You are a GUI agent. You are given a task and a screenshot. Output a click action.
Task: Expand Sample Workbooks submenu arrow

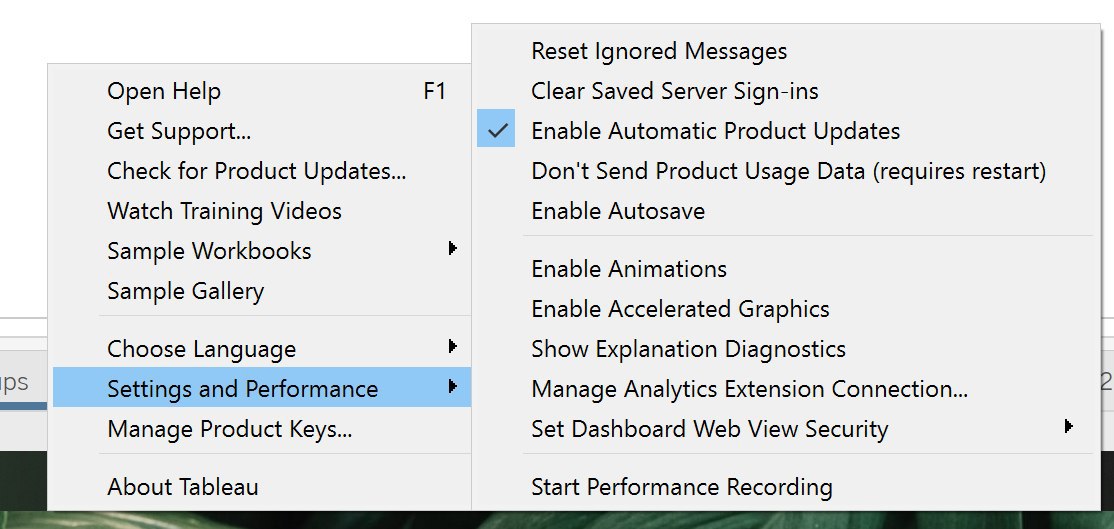point(452,249)
